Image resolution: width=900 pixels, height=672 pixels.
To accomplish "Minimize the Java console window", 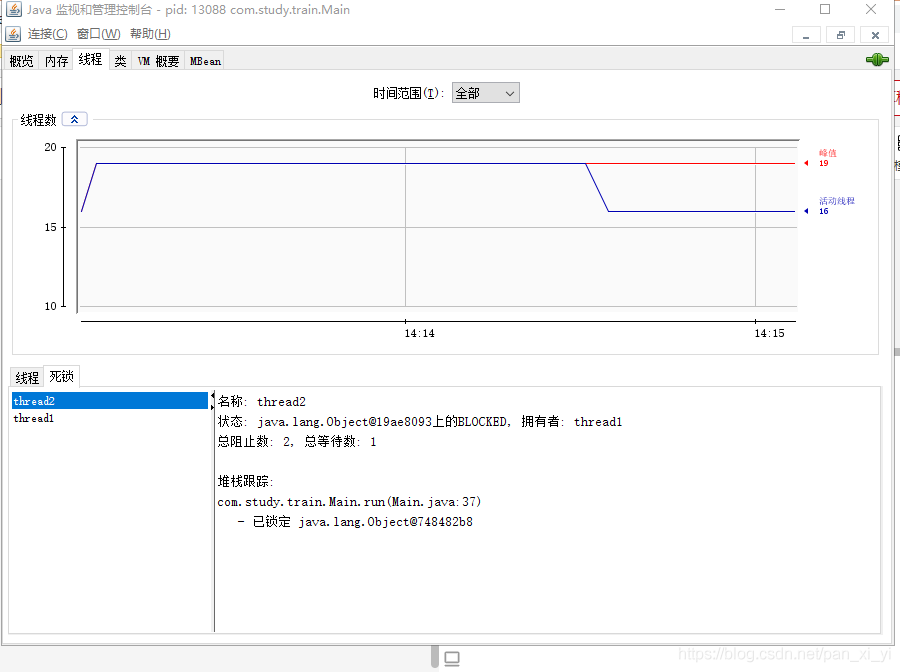I will click(779, 9).
